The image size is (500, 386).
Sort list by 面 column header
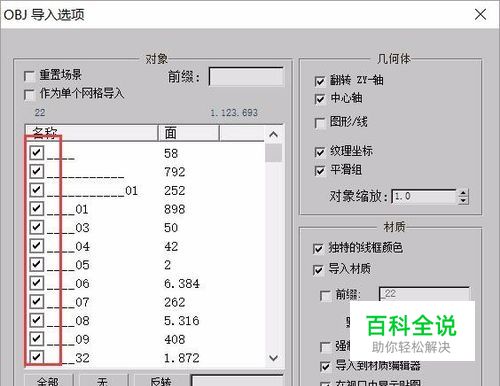tap(188, 133)
